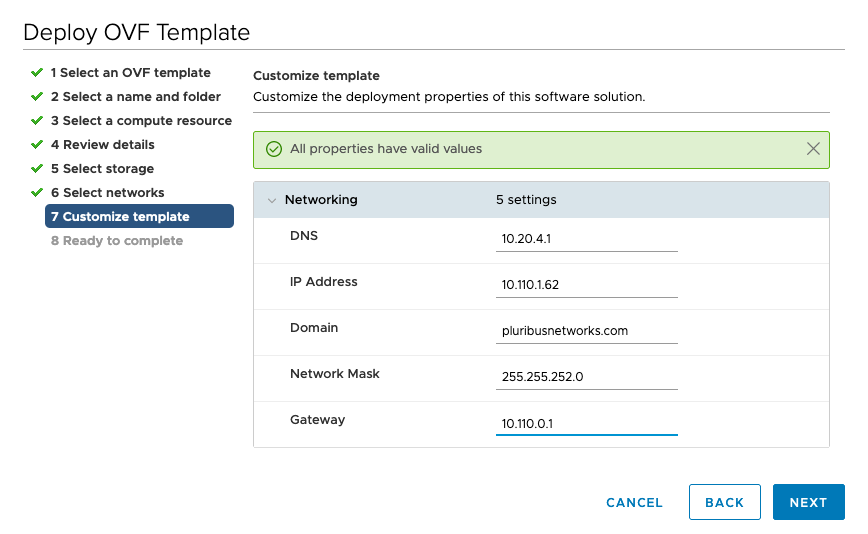Click the NEXT button
This screenshot has height=534, width=868.
tap(809, 502)
